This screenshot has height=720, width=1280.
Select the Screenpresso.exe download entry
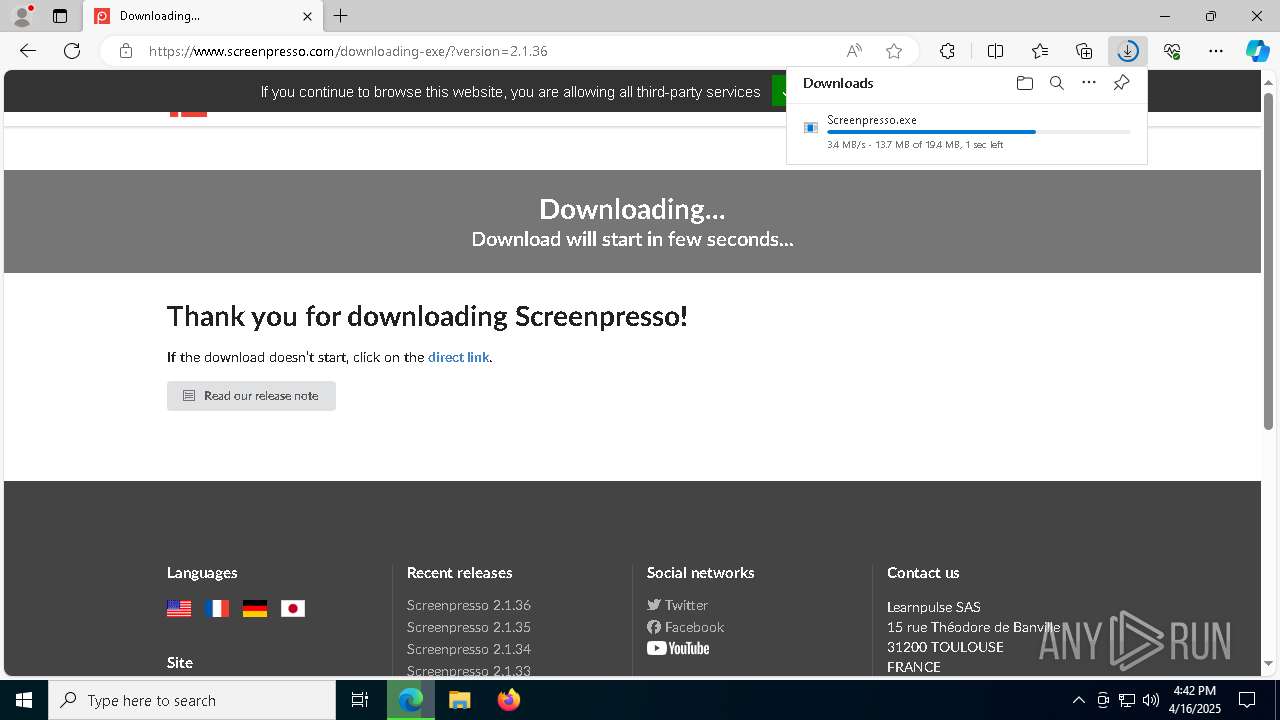click(967, 132)
